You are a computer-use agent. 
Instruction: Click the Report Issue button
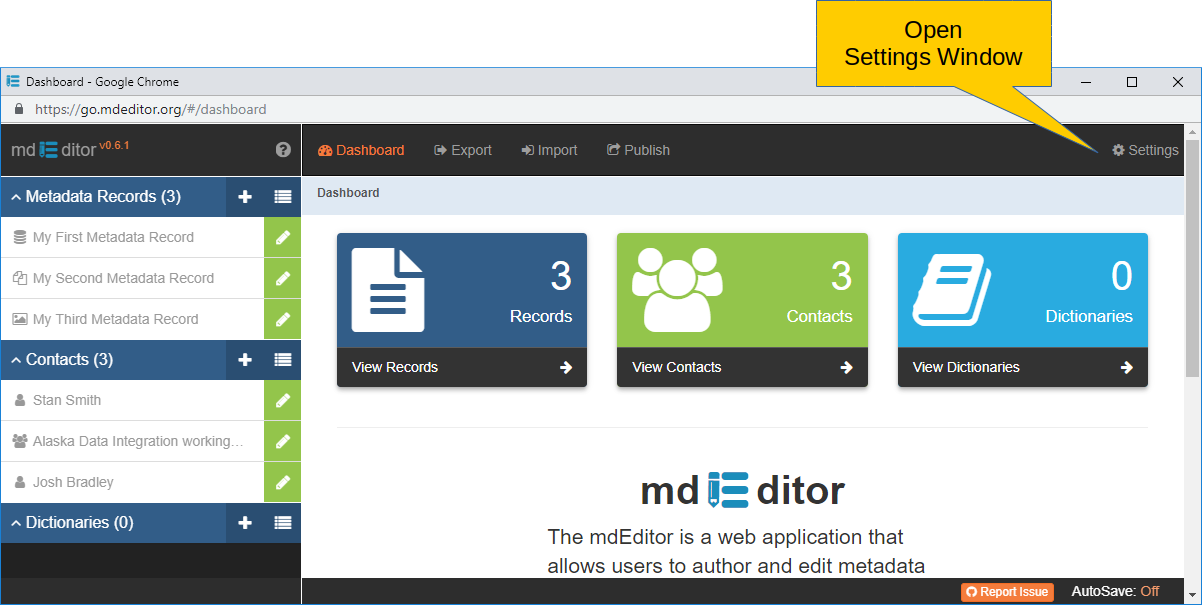point(1007,592)
